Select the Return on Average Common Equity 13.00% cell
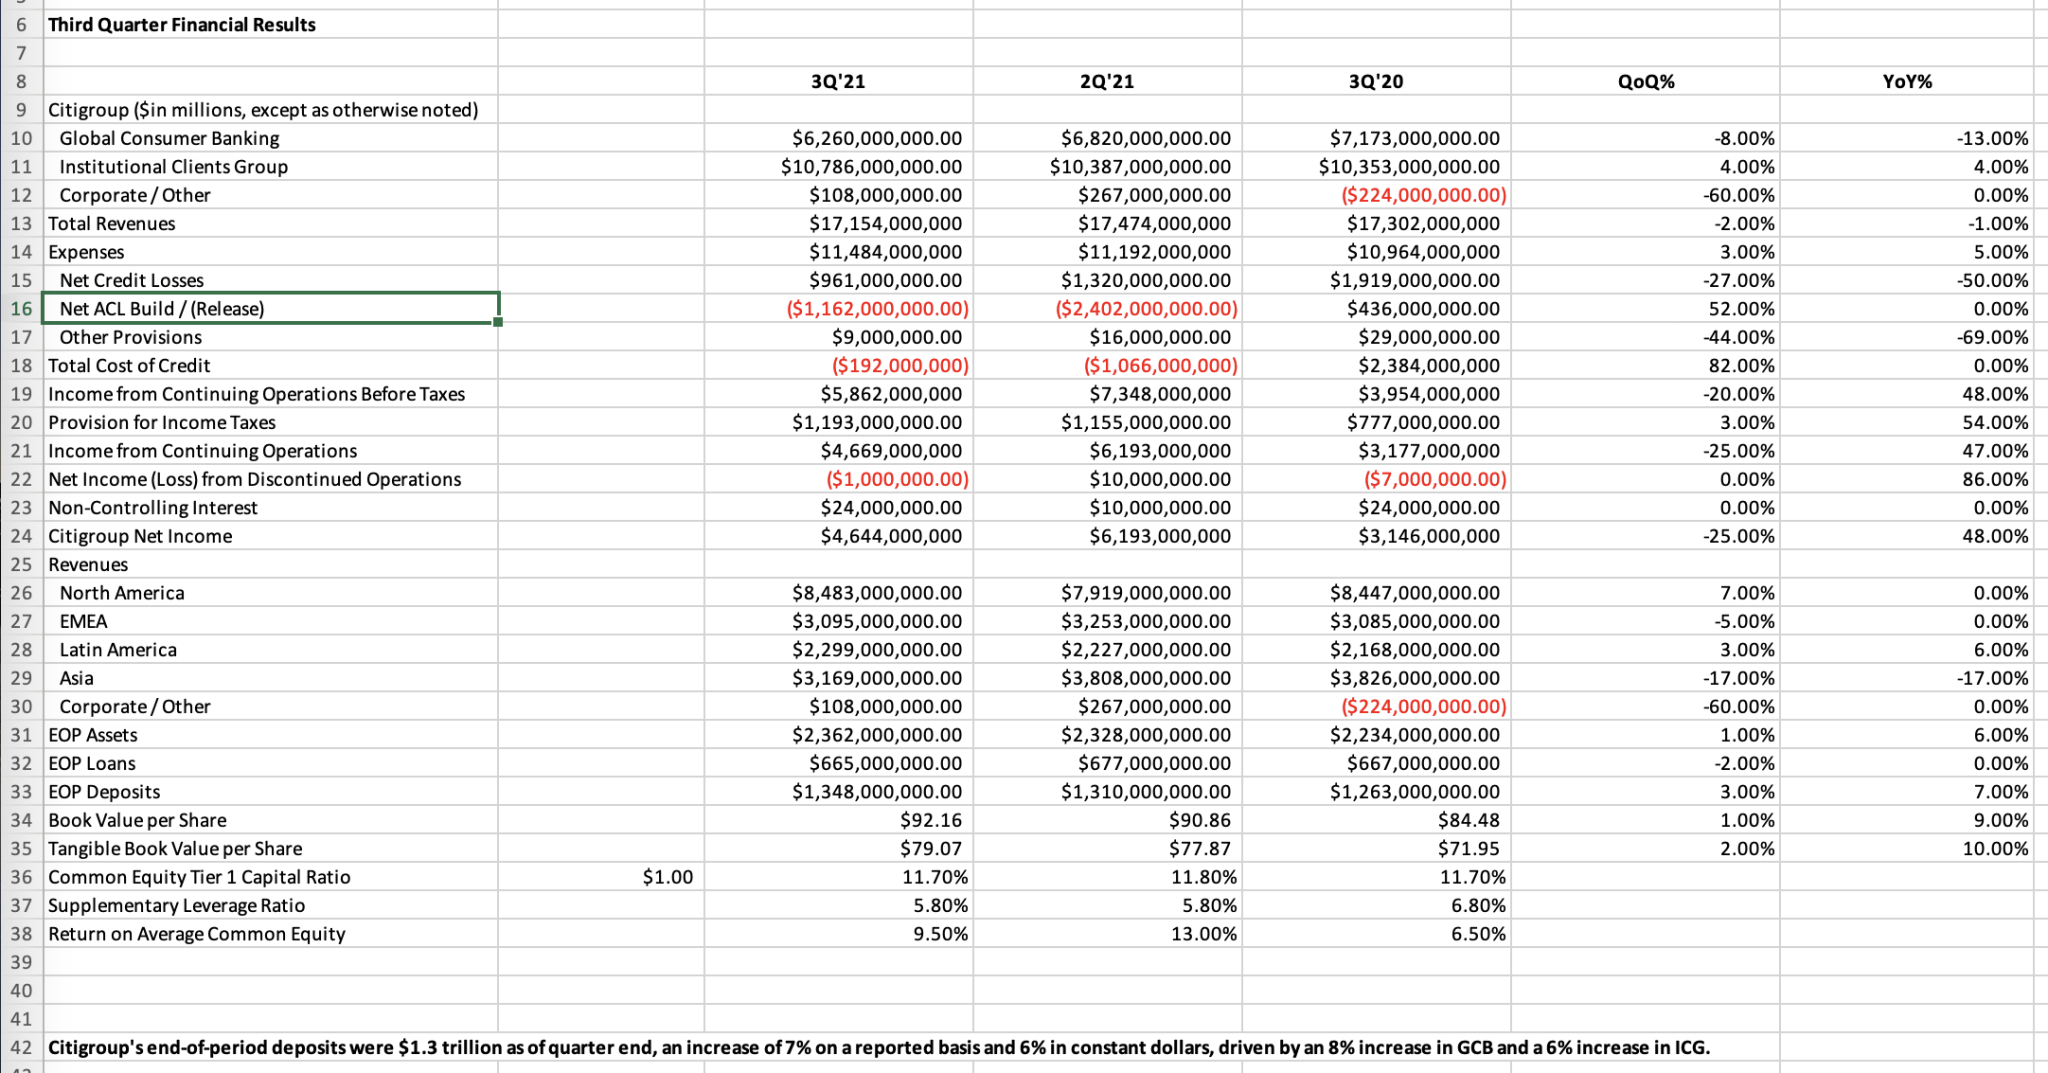 click(x=1203, y=934)
